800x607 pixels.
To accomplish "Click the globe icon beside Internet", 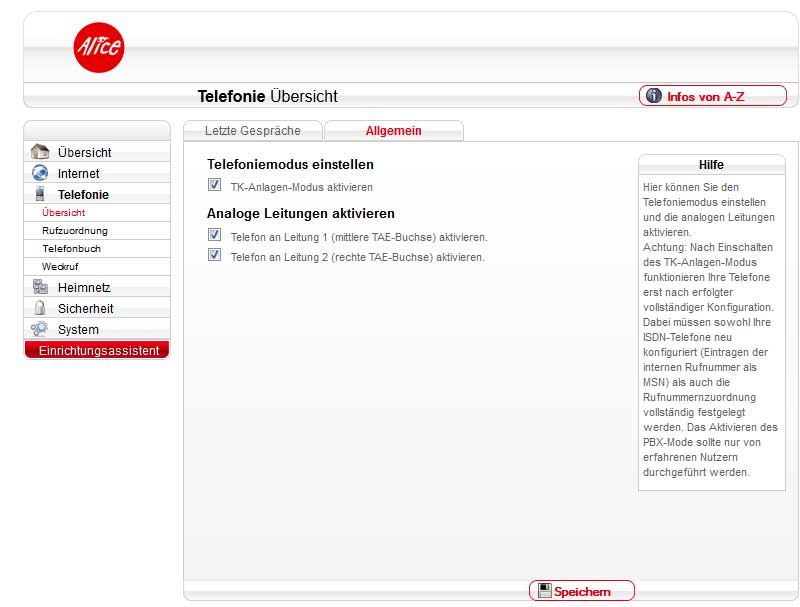I will [40, 173].
